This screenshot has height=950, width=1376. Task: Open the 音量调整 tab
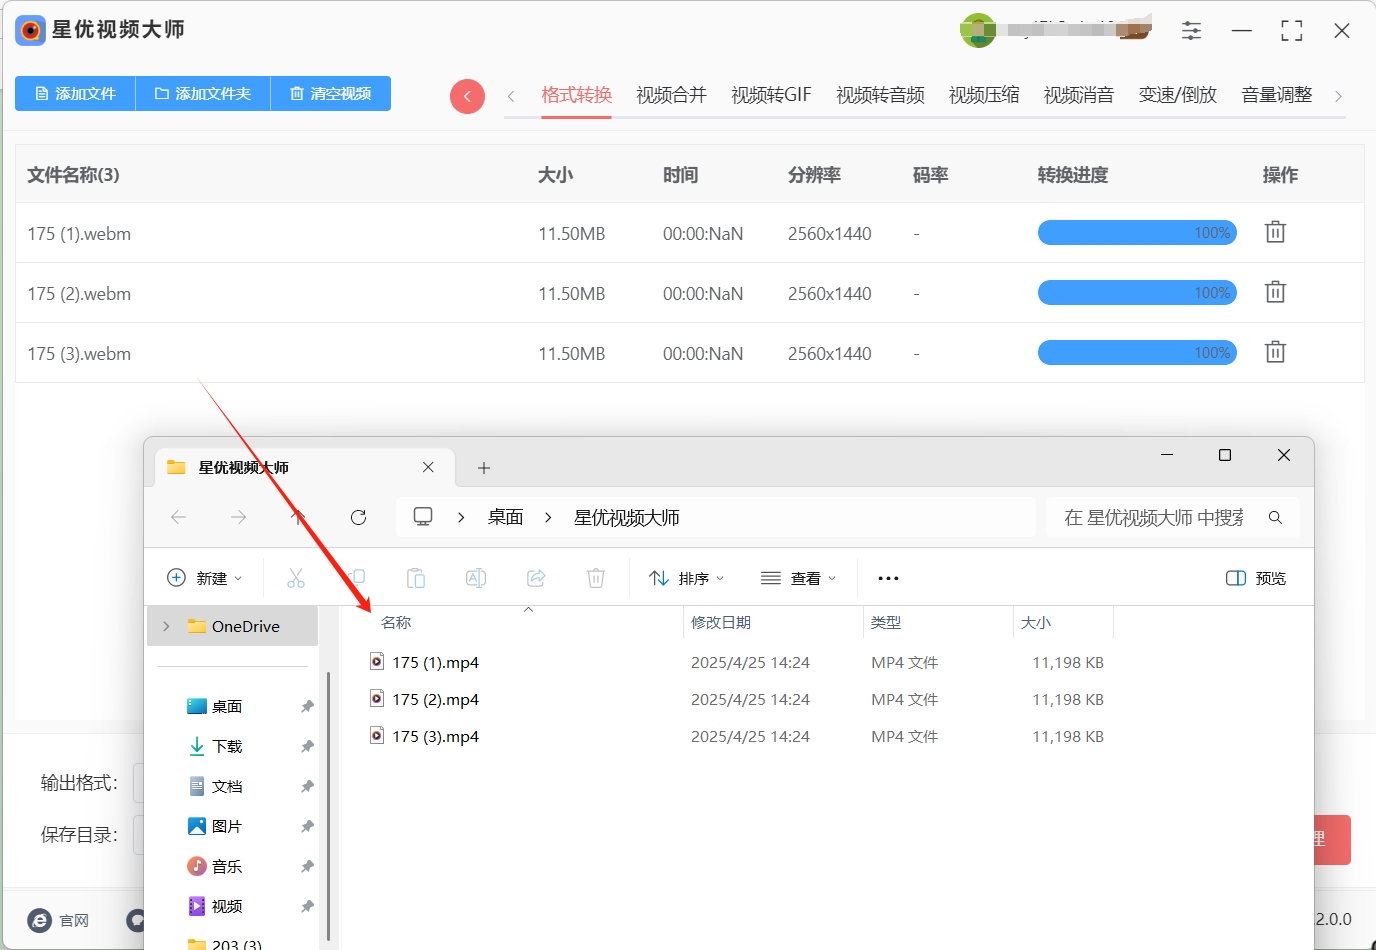[1277, 95]
